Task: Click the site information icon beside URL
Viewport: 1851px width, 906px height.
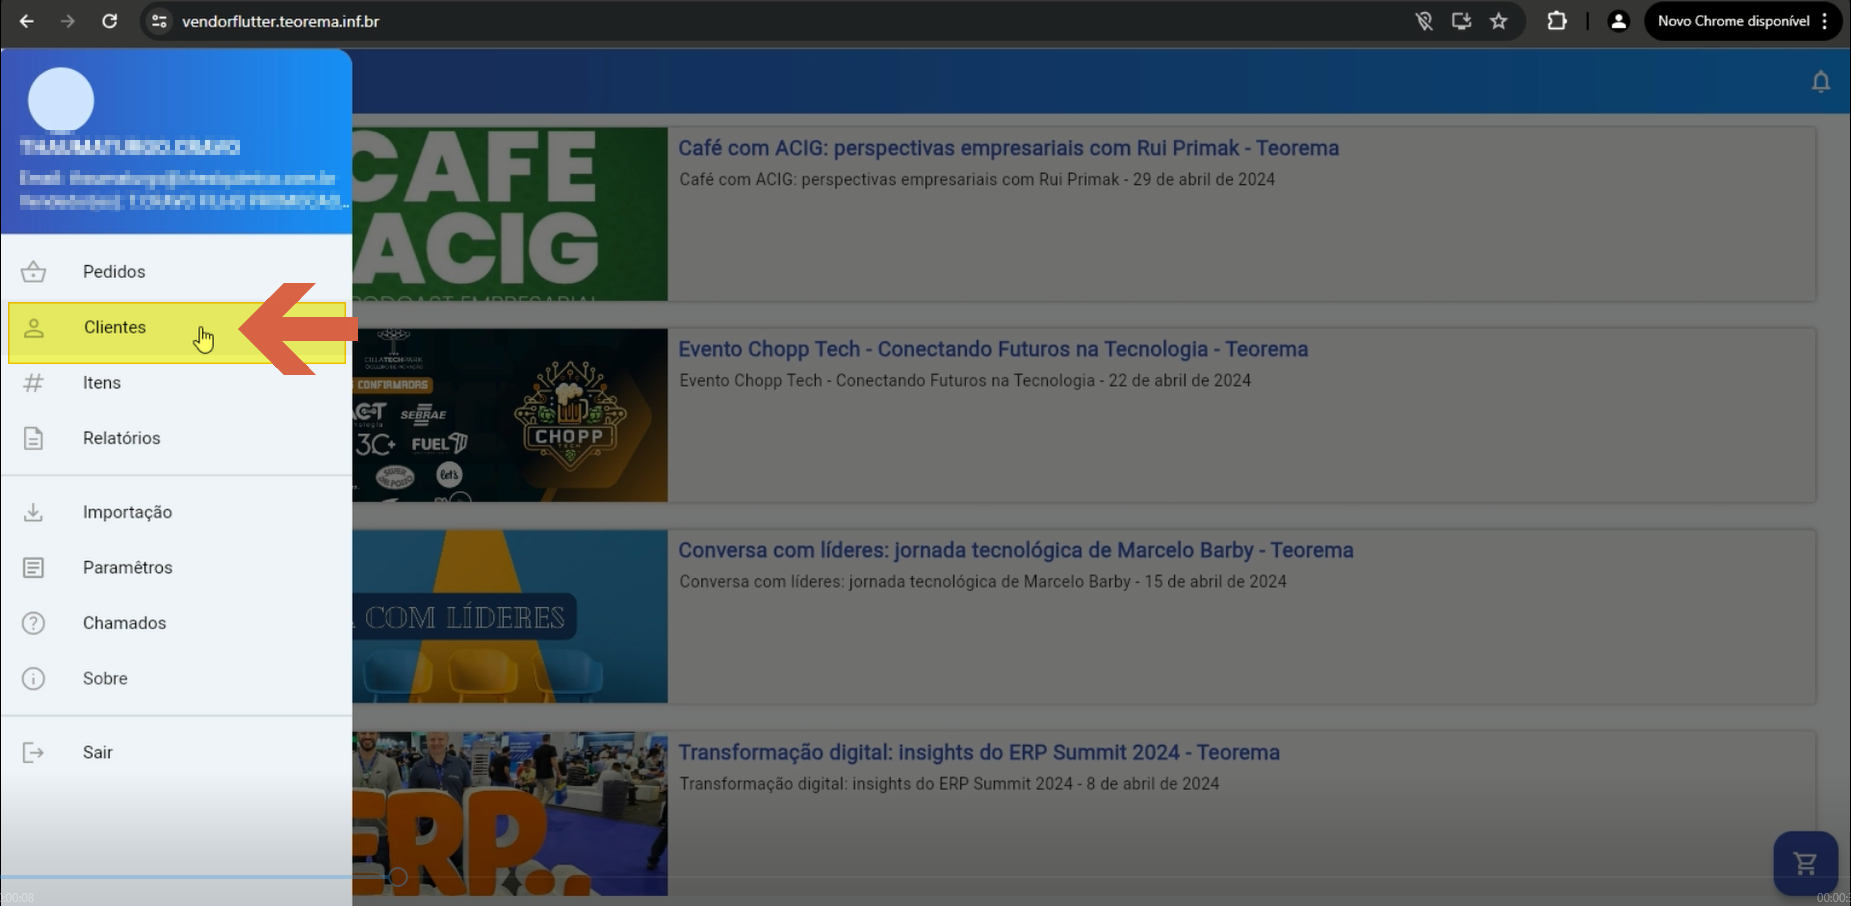Action: 159,21
